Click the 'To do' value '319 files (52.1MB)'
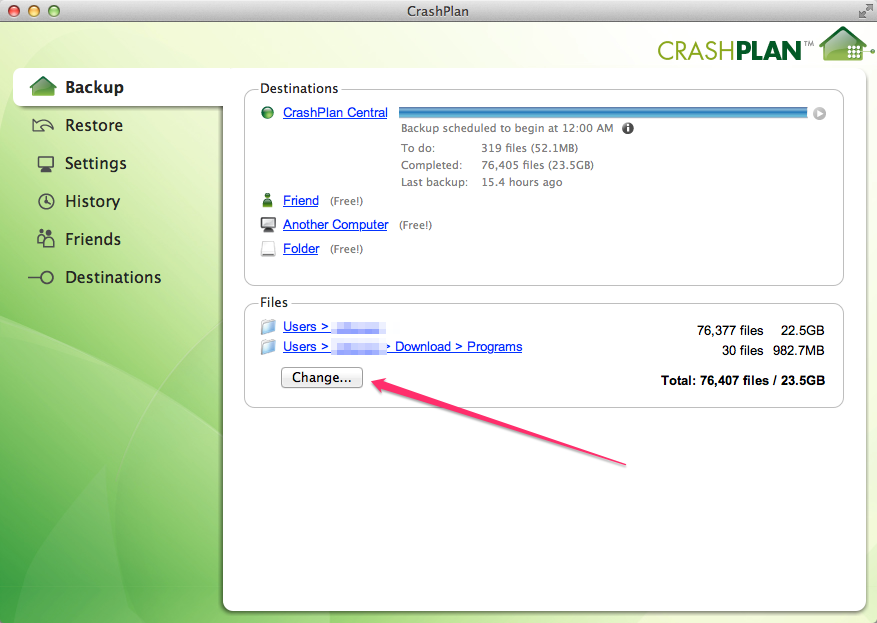 (530, 148)
